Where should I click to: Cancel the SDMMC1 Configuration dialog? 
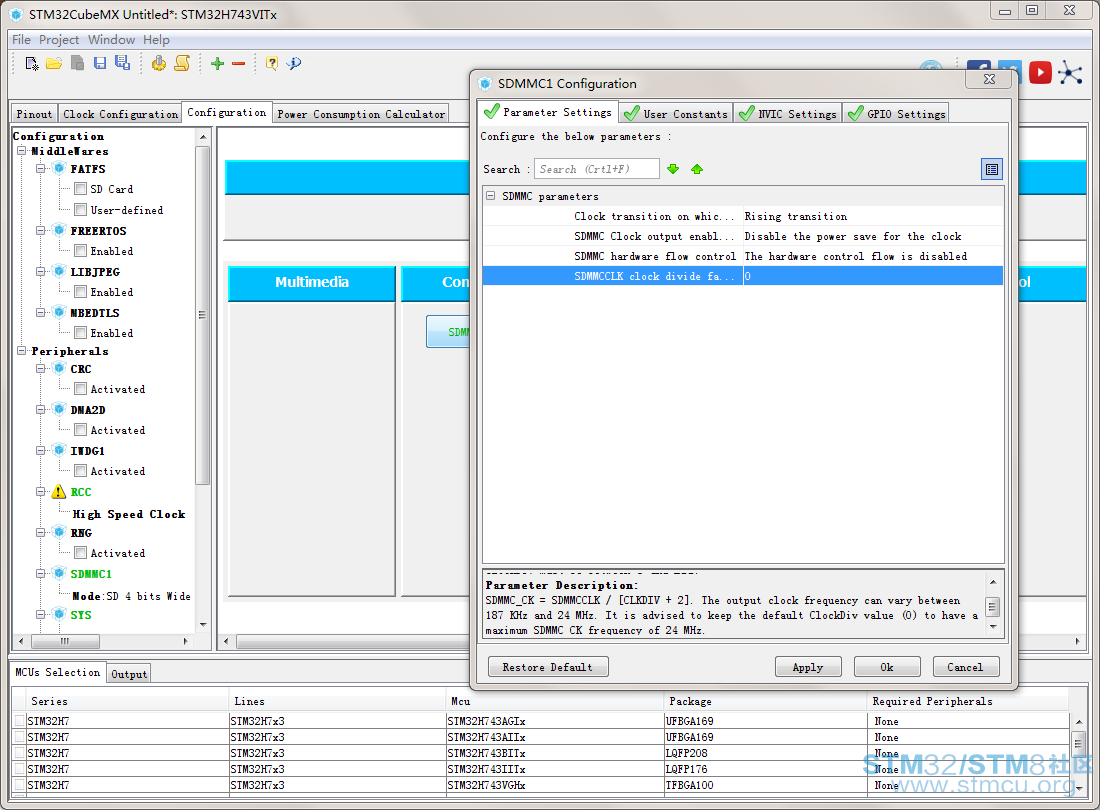click(965, 667)
